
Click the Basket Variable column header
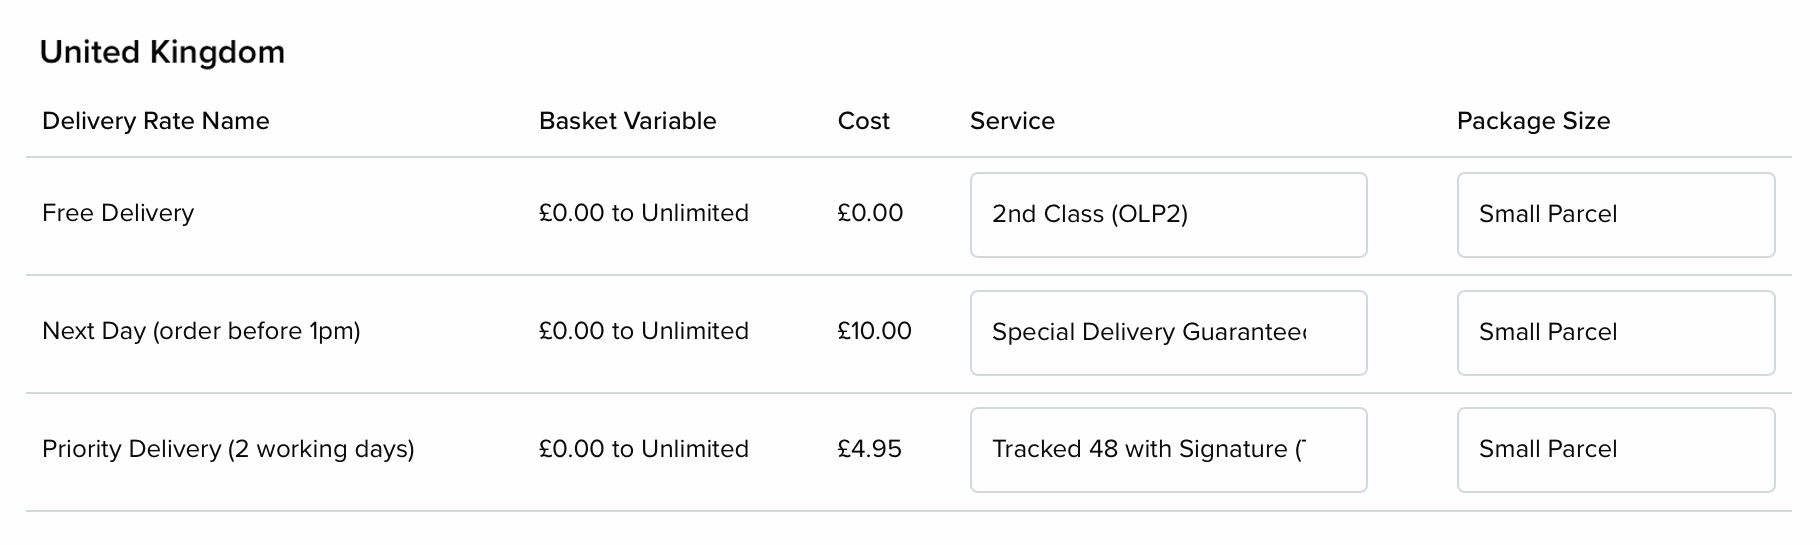[627, 121]
